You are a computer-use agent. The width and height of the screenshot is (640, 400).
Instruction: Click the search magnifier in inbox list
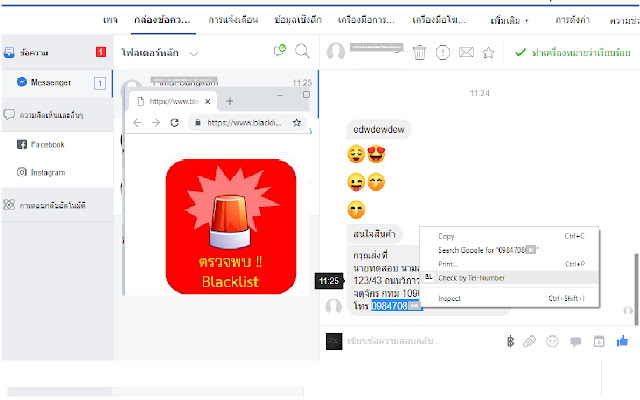click(x=302, y=51)
